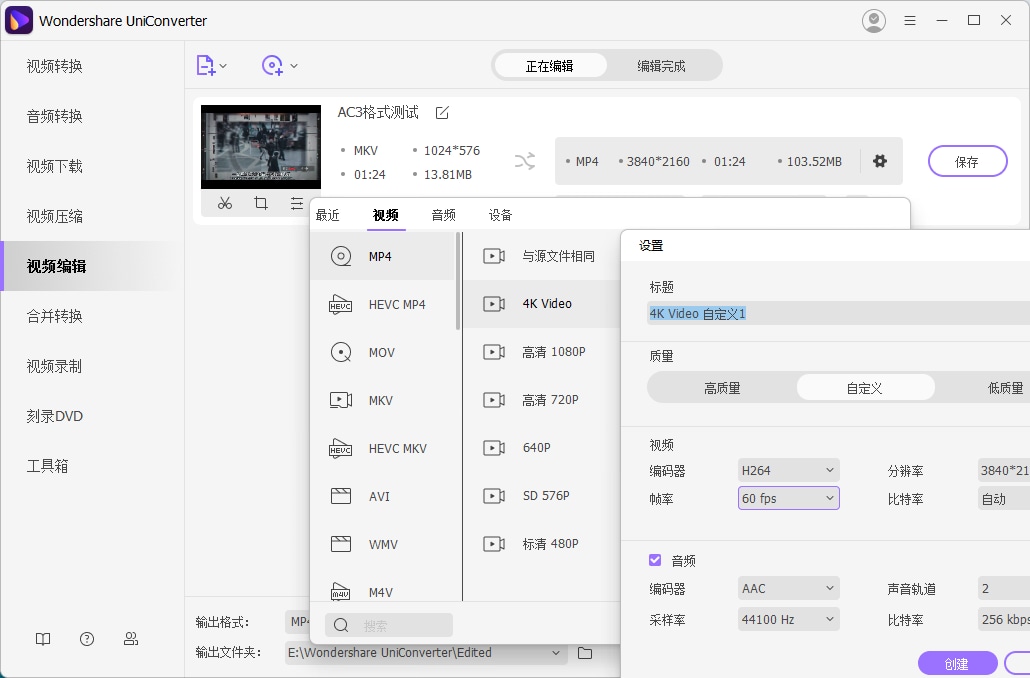Open the 44100 Hz sample rate dropdown

point(788,619)
